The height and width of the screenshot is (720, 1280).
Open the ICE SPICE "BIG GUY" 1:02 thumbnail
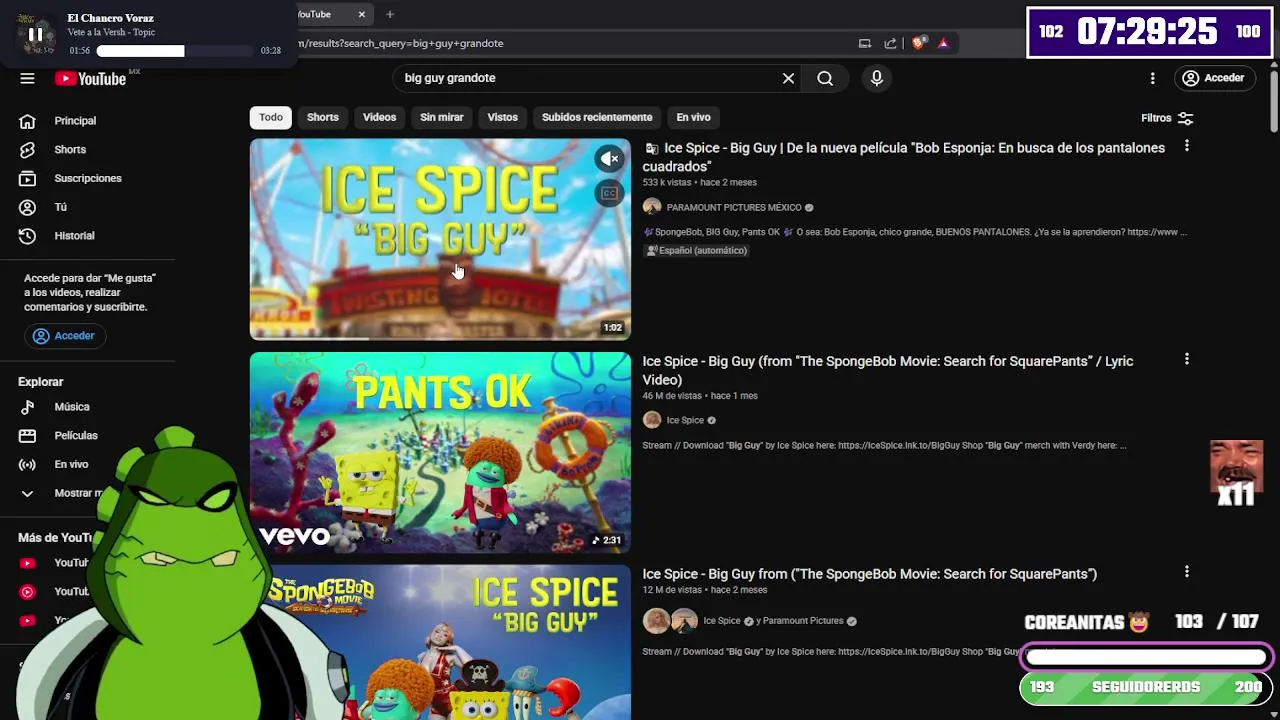click(440, 239)
